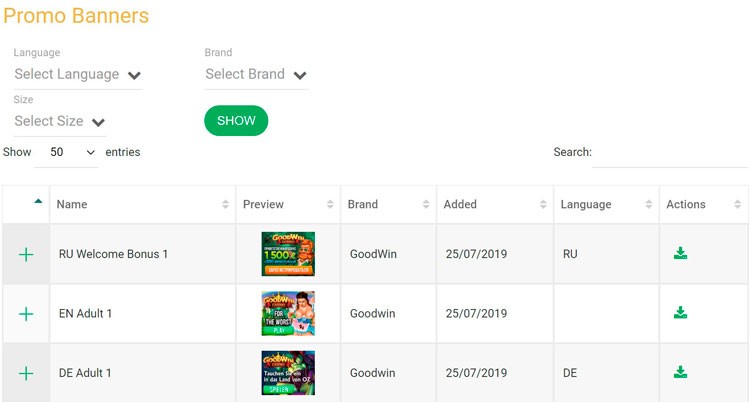Screen dimensions: 750x402
Task: Expand the DE Adult 1 row details
Action: tap(26, 373)
